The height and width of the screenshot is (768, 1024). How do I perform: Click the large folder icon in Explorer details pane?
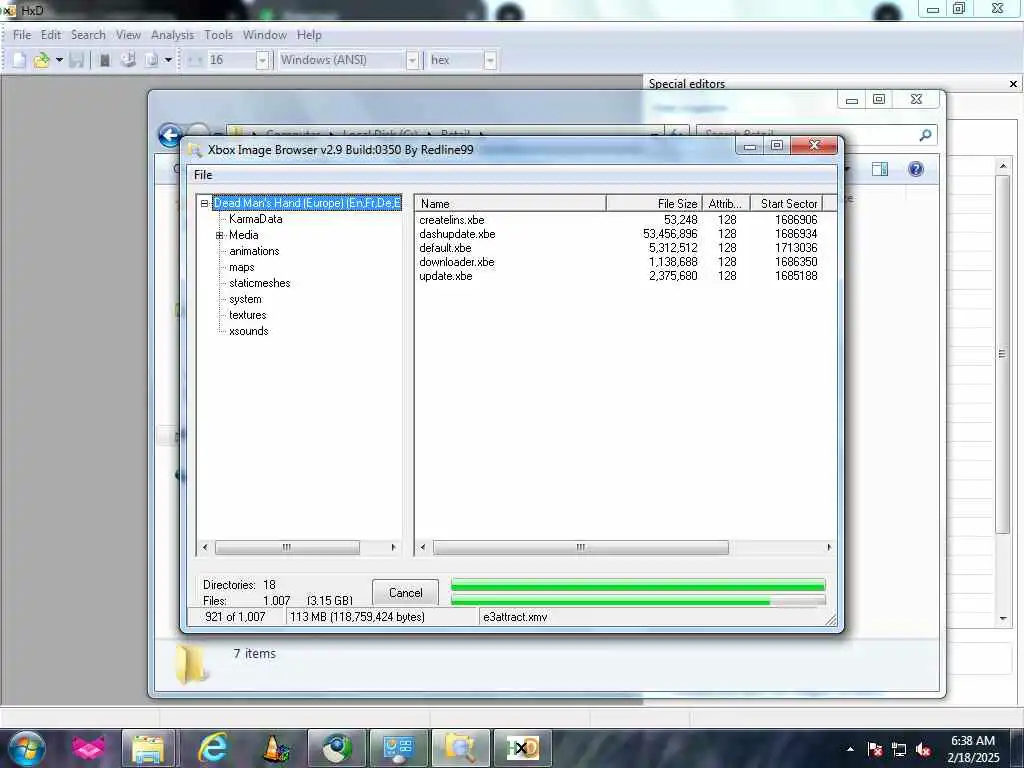pyautogui.click(x=192, y=664)
